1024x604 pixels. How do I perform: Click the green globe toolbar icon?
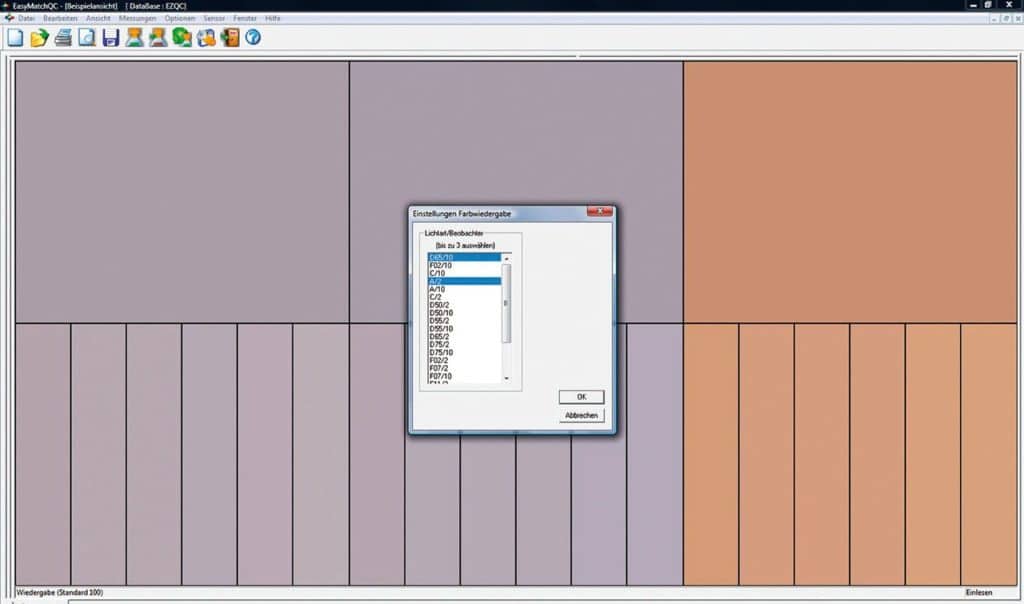point(182,38)
